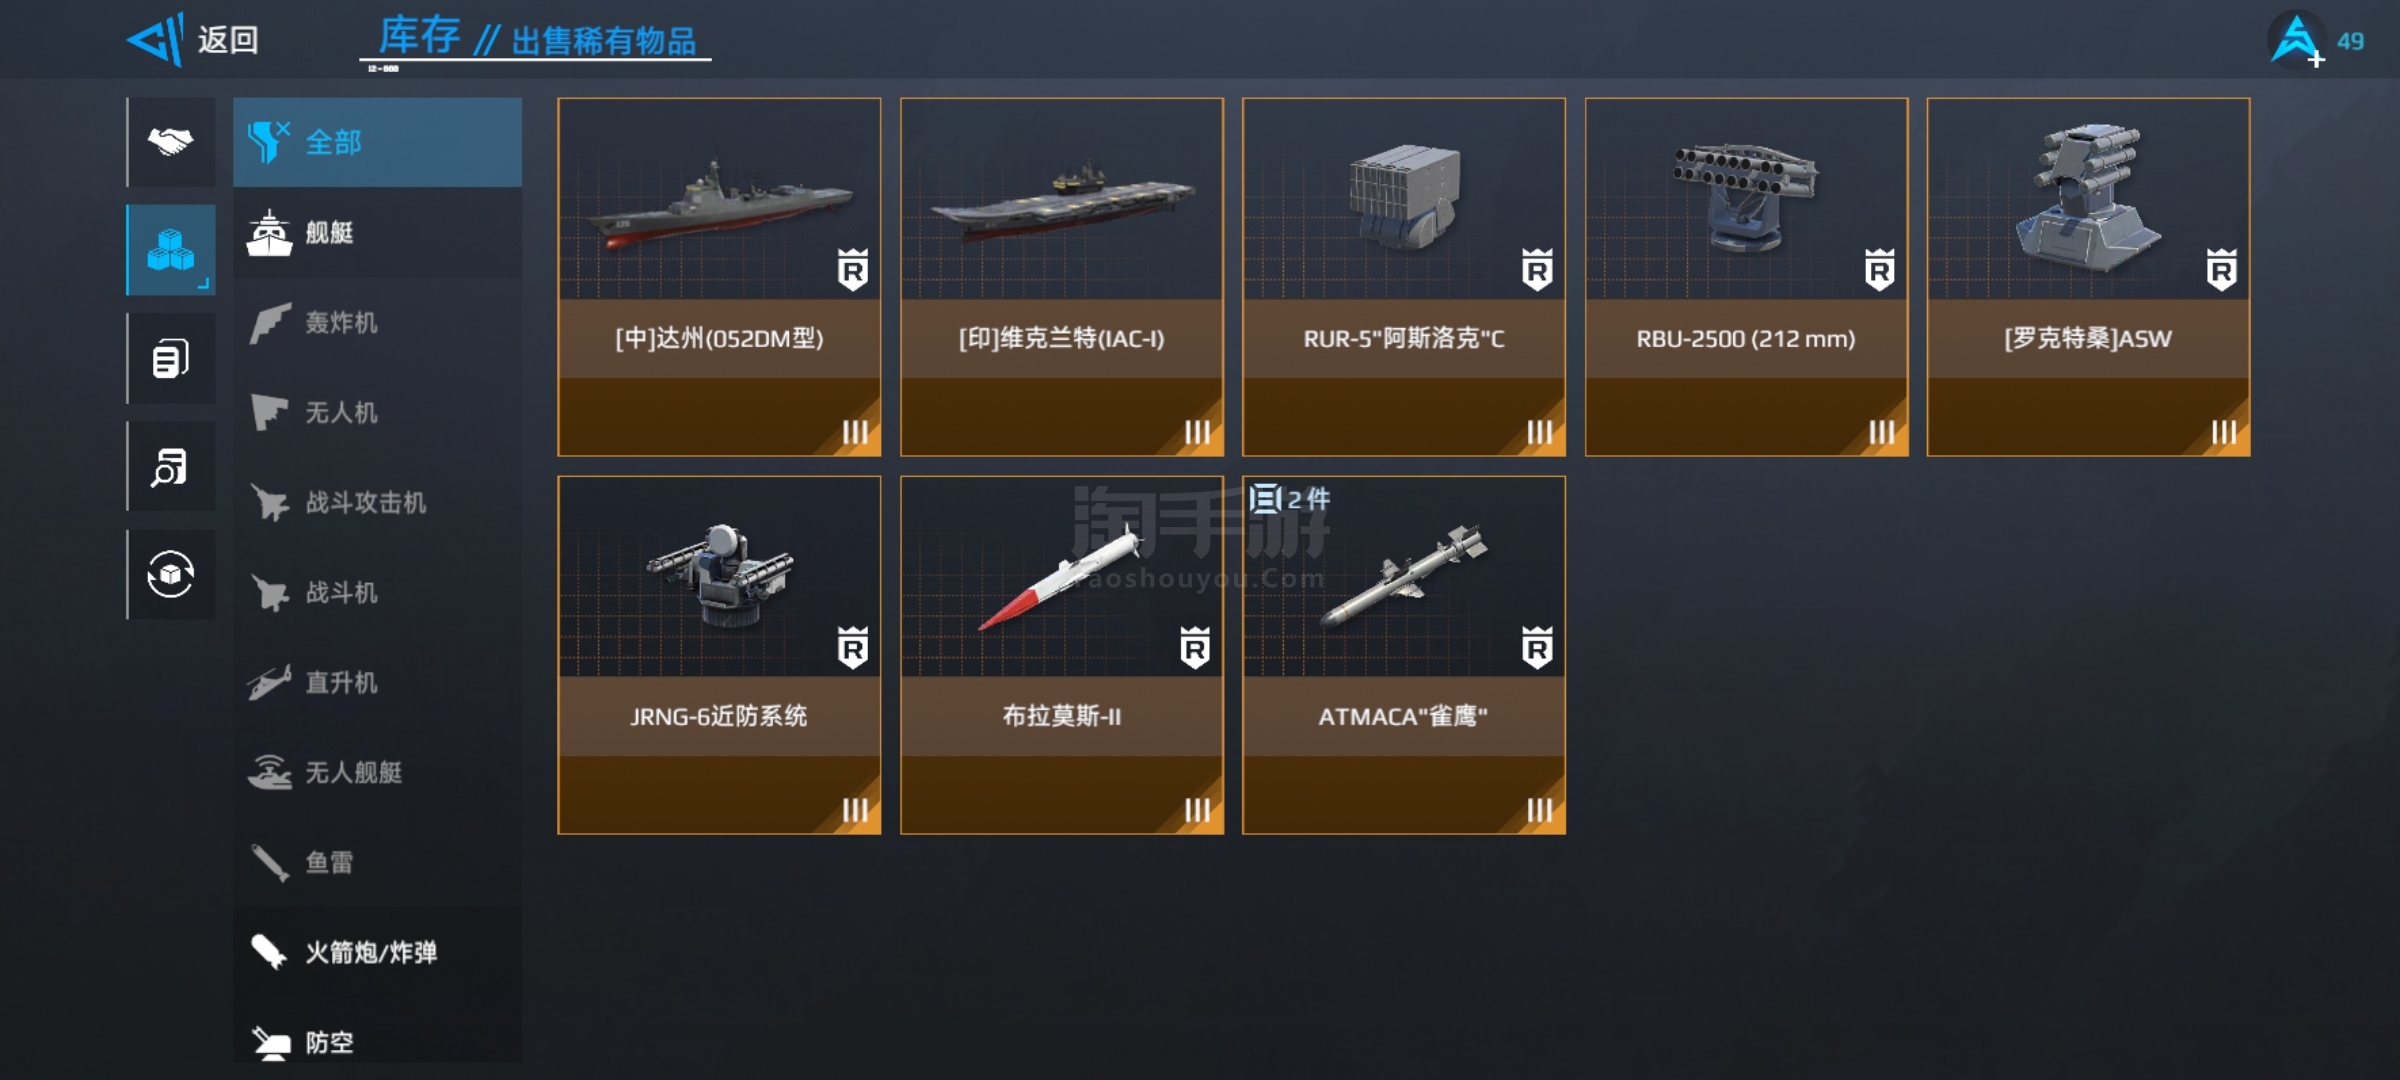Select the ATMACA"雀鹰" missile card
This screenshot has width=2400, height=1080.
coord(1404,655)
